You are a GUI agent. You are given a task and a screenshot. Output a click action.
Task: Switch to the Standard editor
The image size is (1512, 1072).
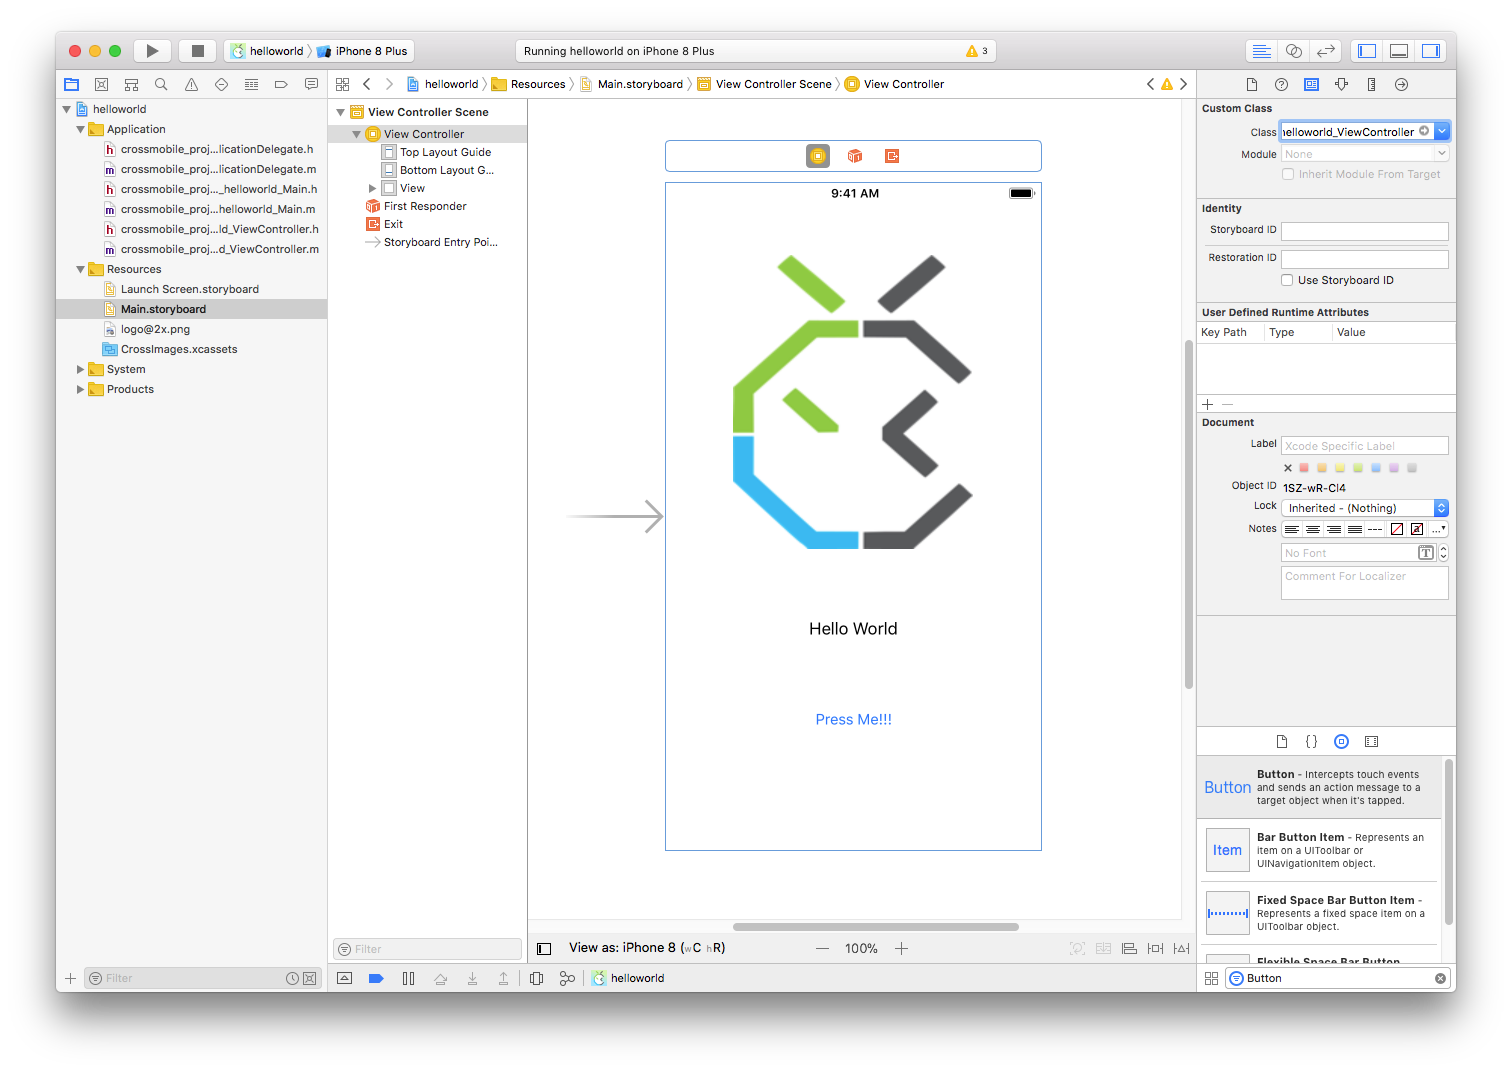pos(1262,51)
